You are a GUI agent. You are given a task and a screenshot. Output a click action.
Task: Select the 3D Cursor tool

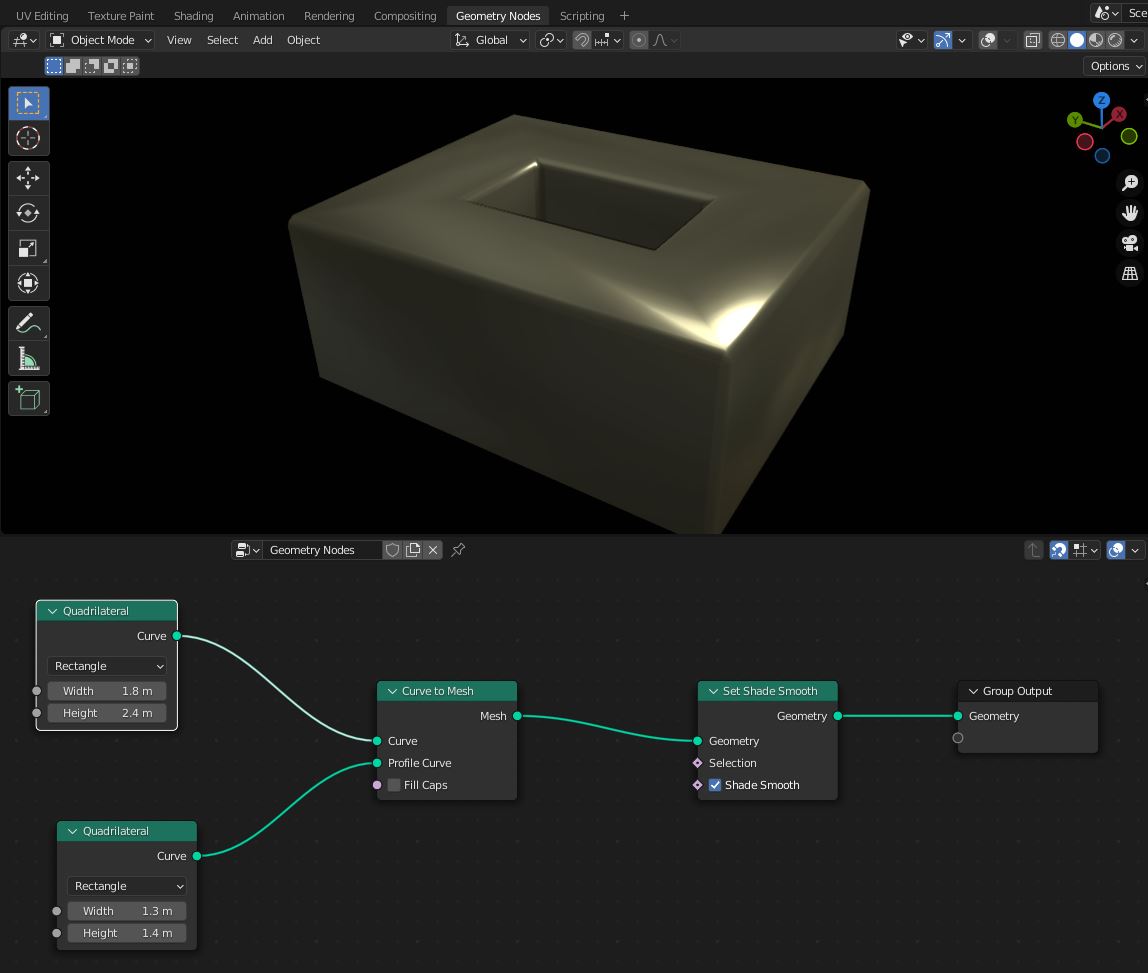point(28,138)
